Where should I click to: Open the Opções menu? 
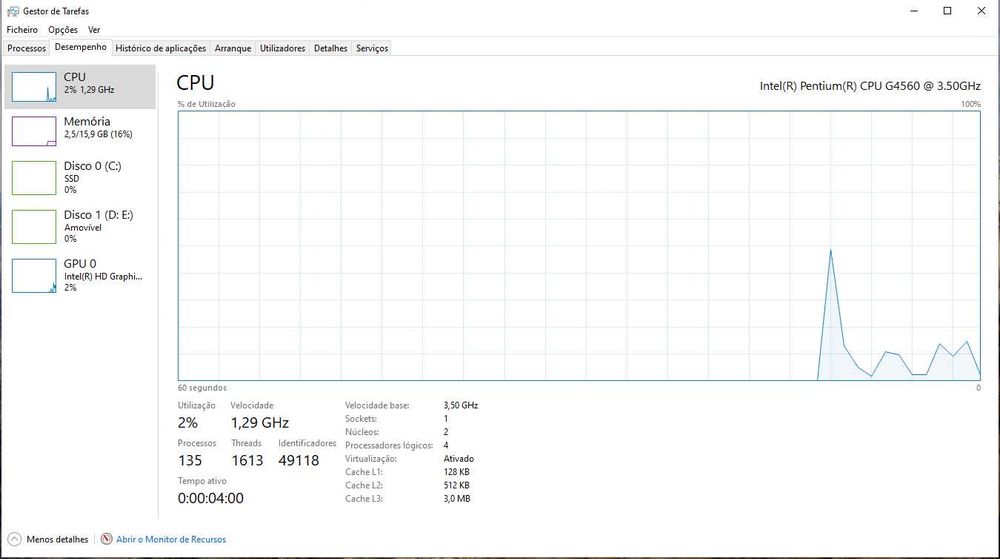coord(62,29)
